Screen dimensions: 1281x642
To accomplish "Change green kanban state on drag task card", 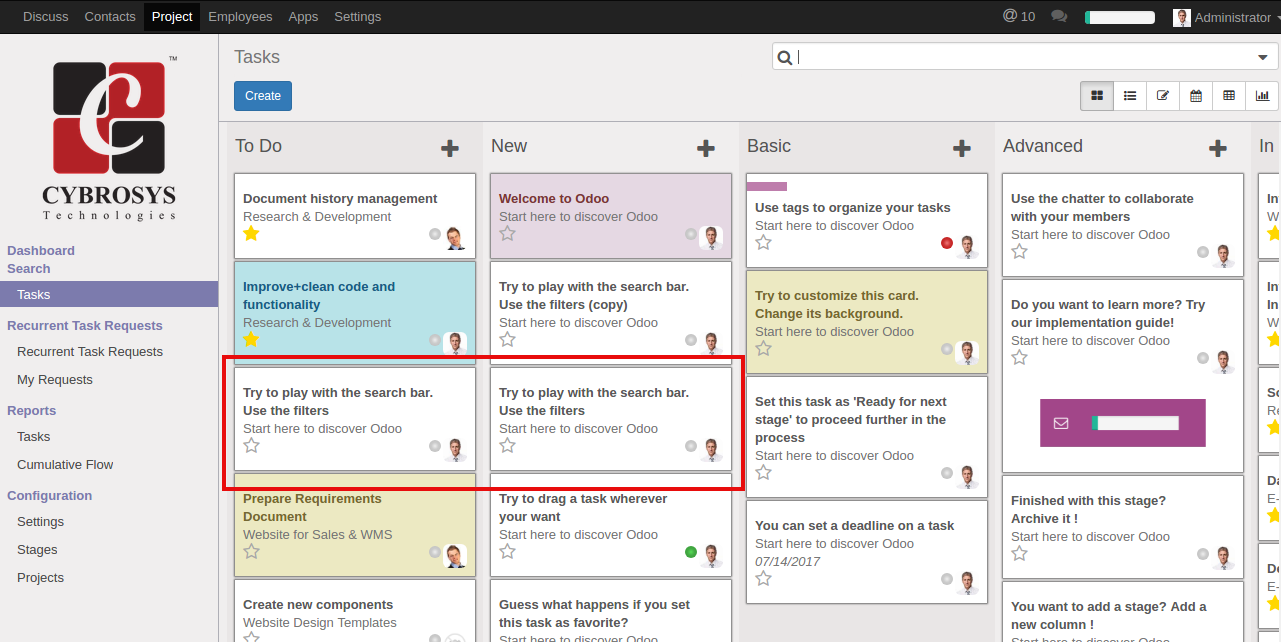I will click(691, 552).
